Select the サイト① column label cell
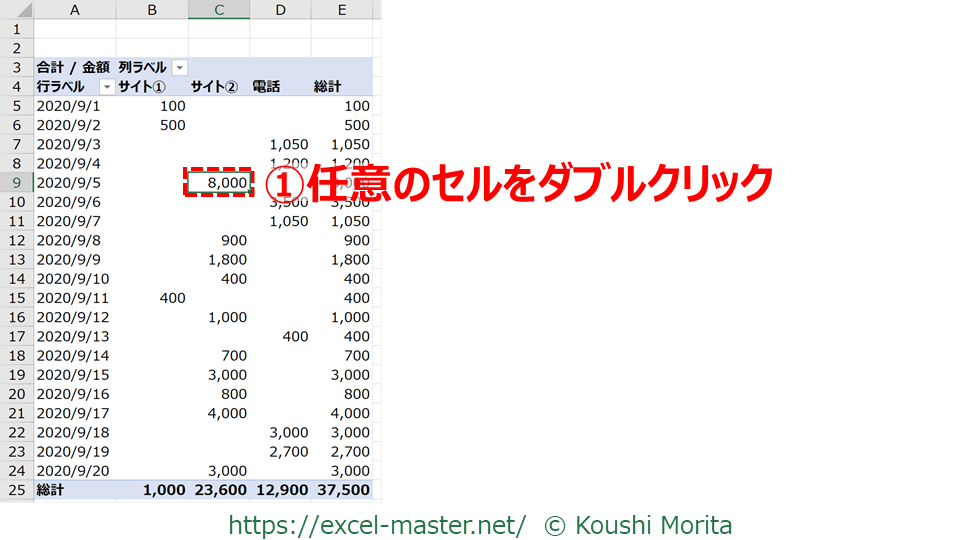This screenshot has height=540, width=960. pyautogui.click(x=149, y=87)
